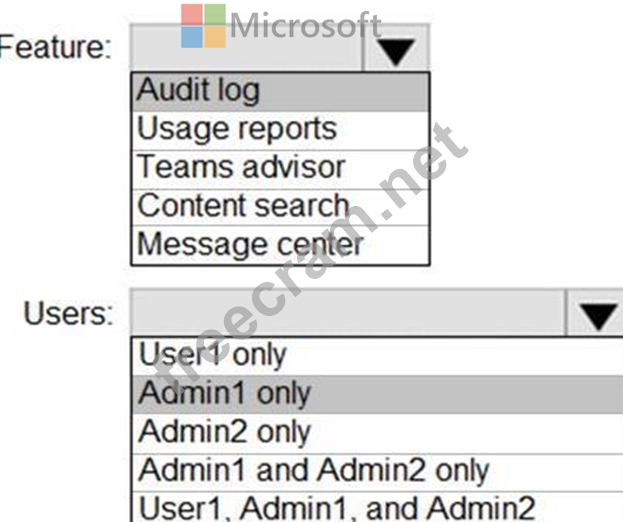623x522 pixels.
Task: Click the Microsoft wordmark text
Action: click(305, 25)
